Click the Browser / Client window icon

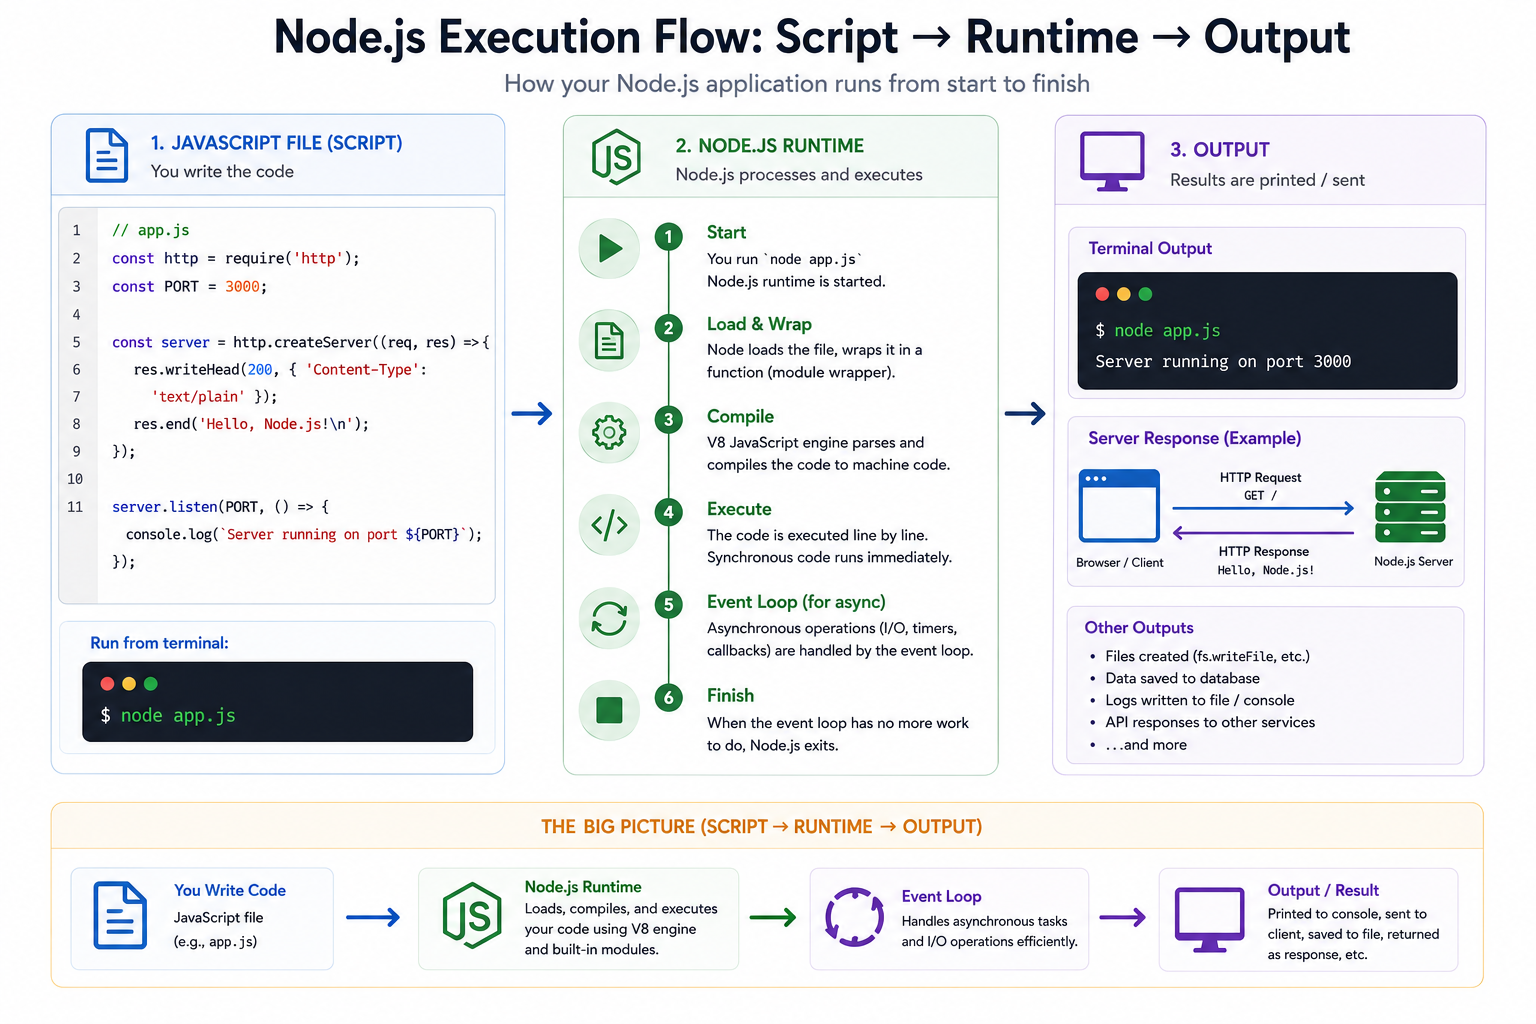tap(1119, 506)
